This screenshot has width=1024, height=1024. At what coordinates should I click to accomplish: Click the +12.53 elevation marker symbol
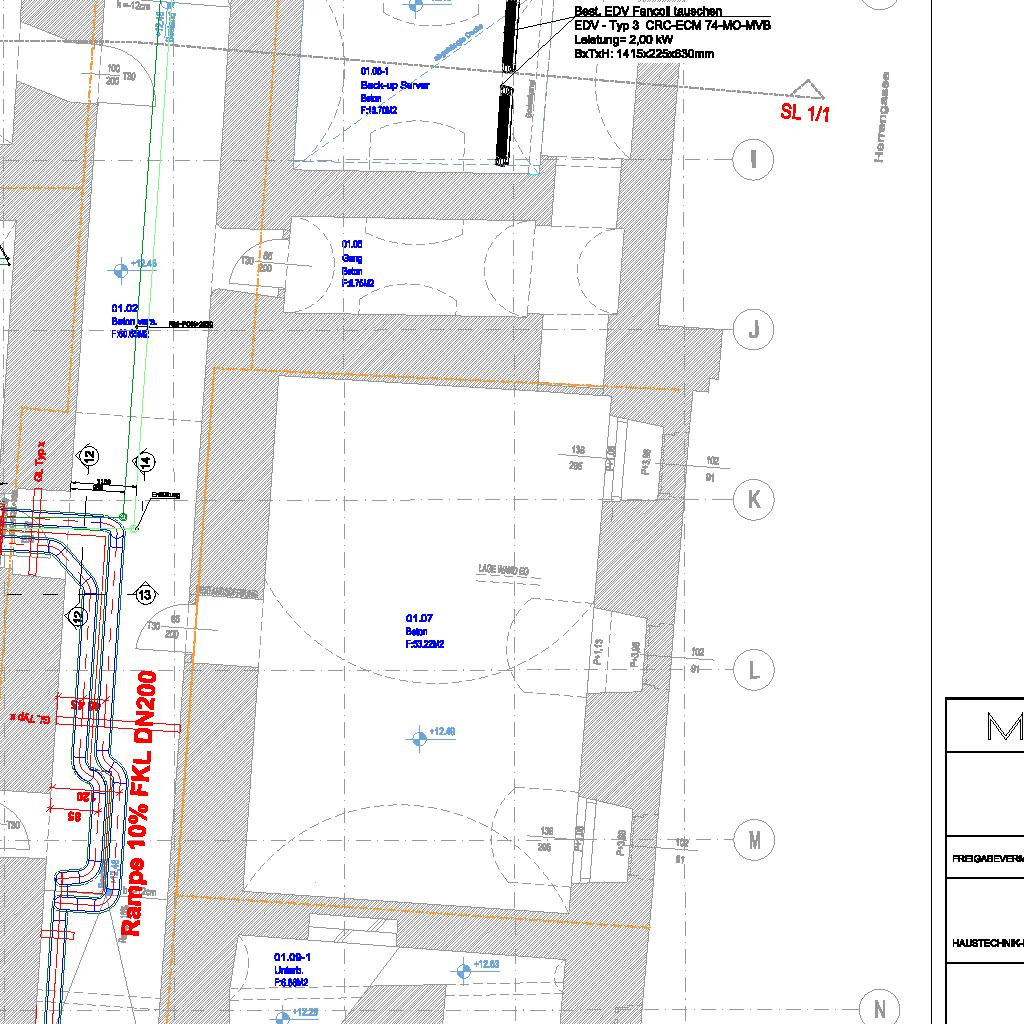463,970
